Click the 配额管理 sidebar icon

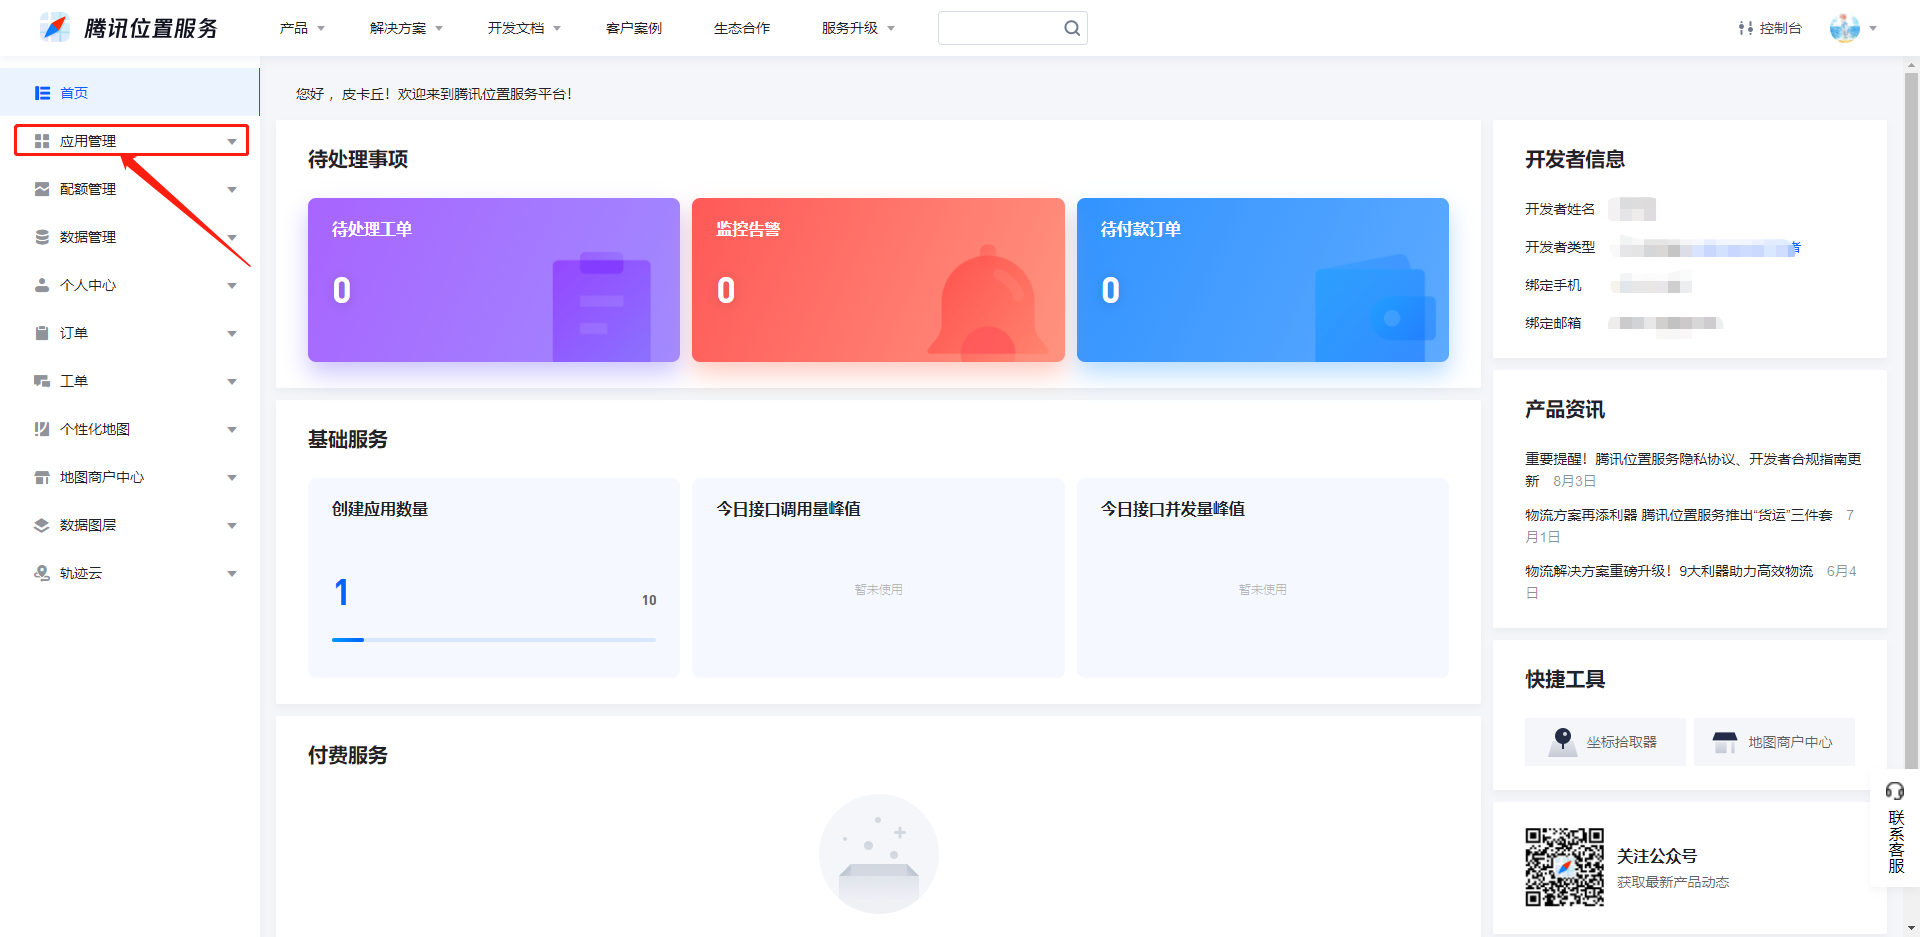(x=42, y=189)
